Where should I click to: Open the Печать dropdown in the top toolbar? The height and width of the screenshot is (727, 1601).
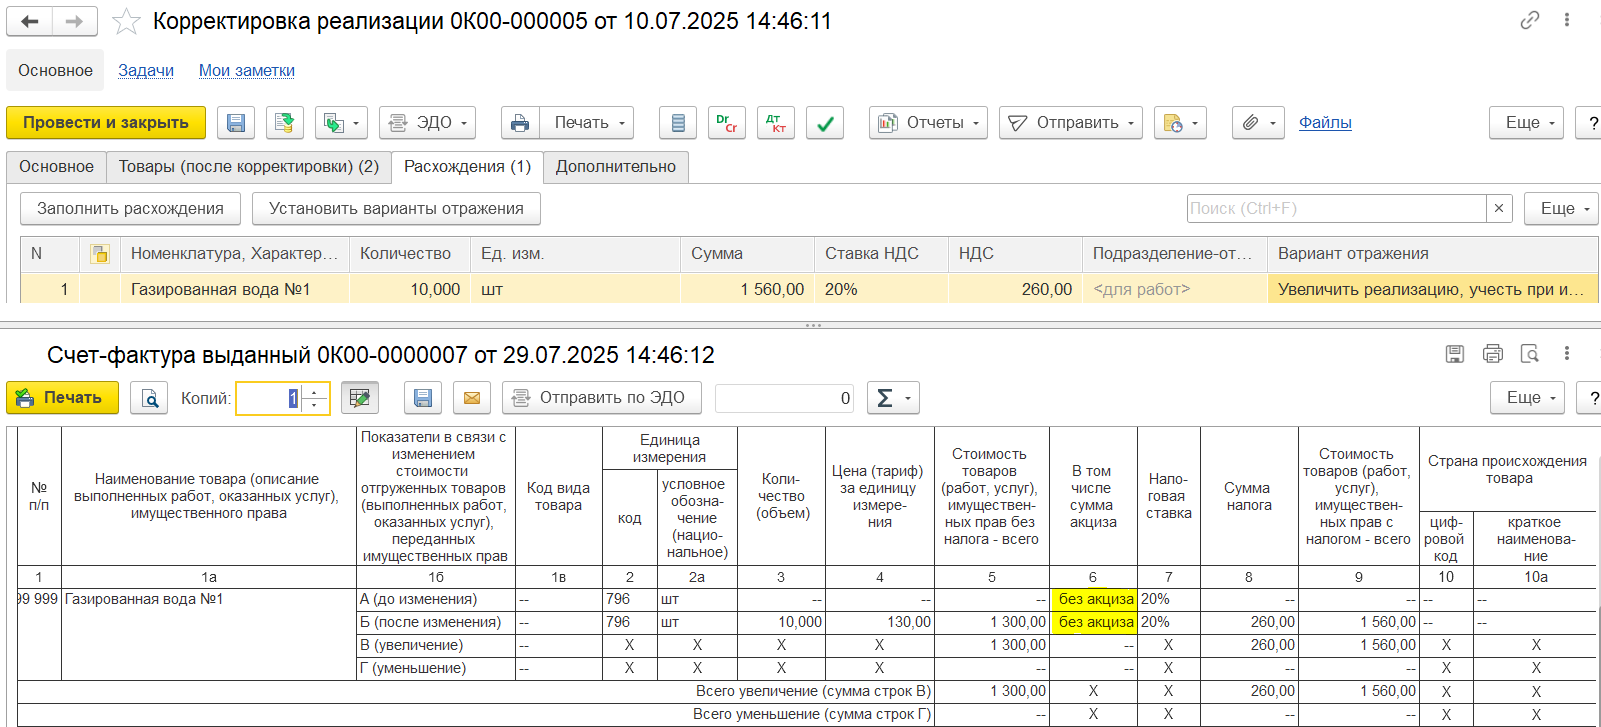(x=587, y=123)
